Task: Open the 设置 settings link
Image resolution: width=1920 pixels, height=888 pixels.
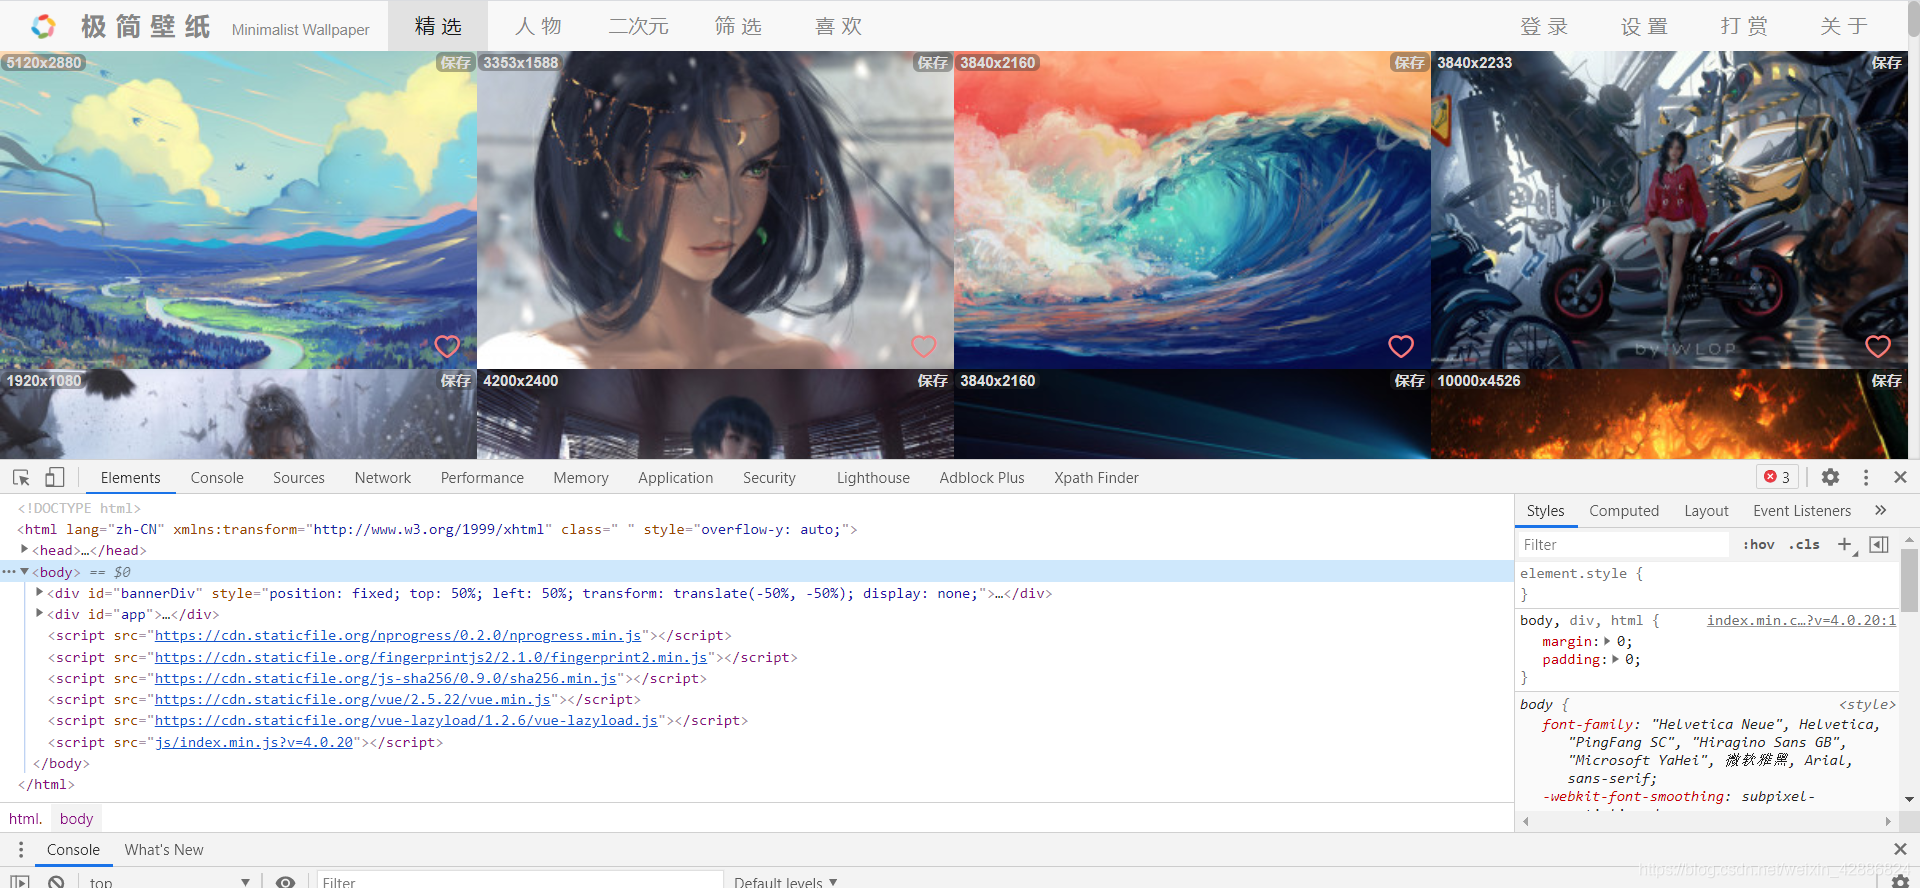Action: (1645, 26)
